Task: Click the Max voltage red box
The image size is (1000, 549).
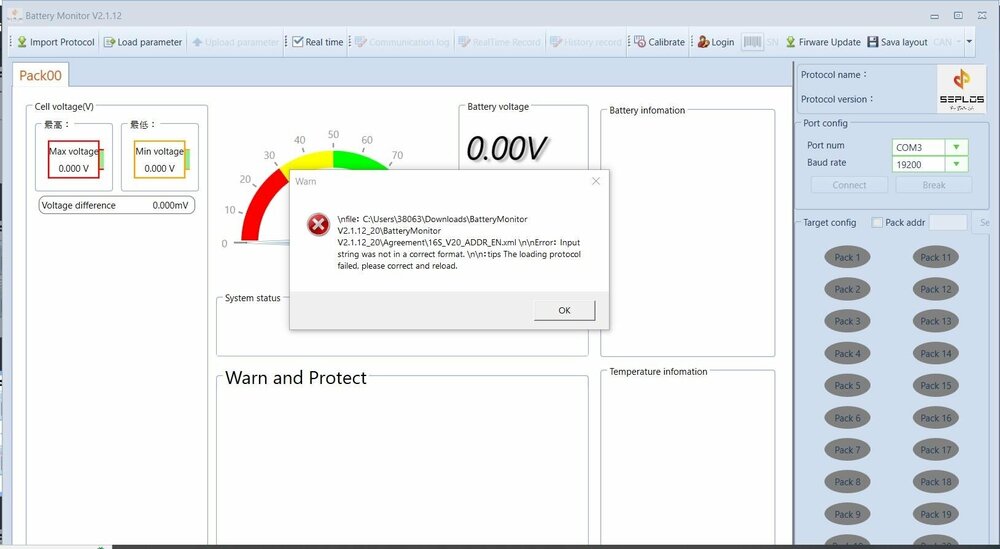Action: tap(74, 159)
